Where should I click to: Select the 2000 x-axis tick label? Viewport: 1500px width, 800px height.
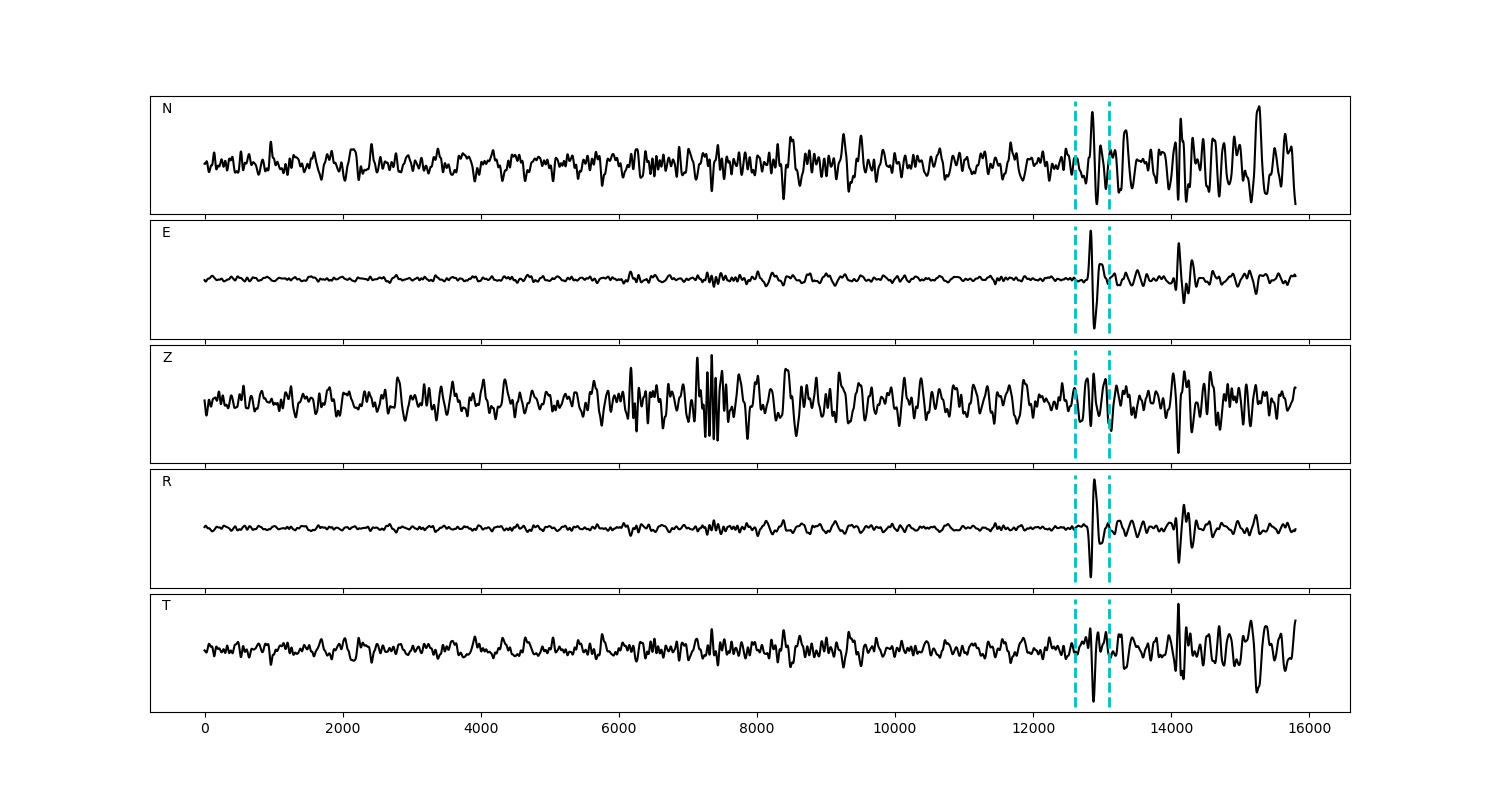coord(343,729)
